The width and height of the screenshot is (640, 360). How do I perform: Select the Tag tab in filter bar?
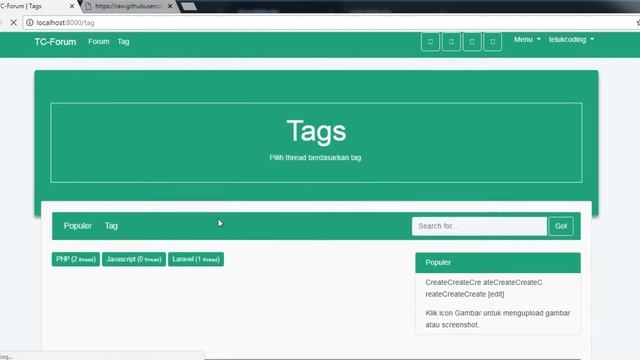coord(111,226)
